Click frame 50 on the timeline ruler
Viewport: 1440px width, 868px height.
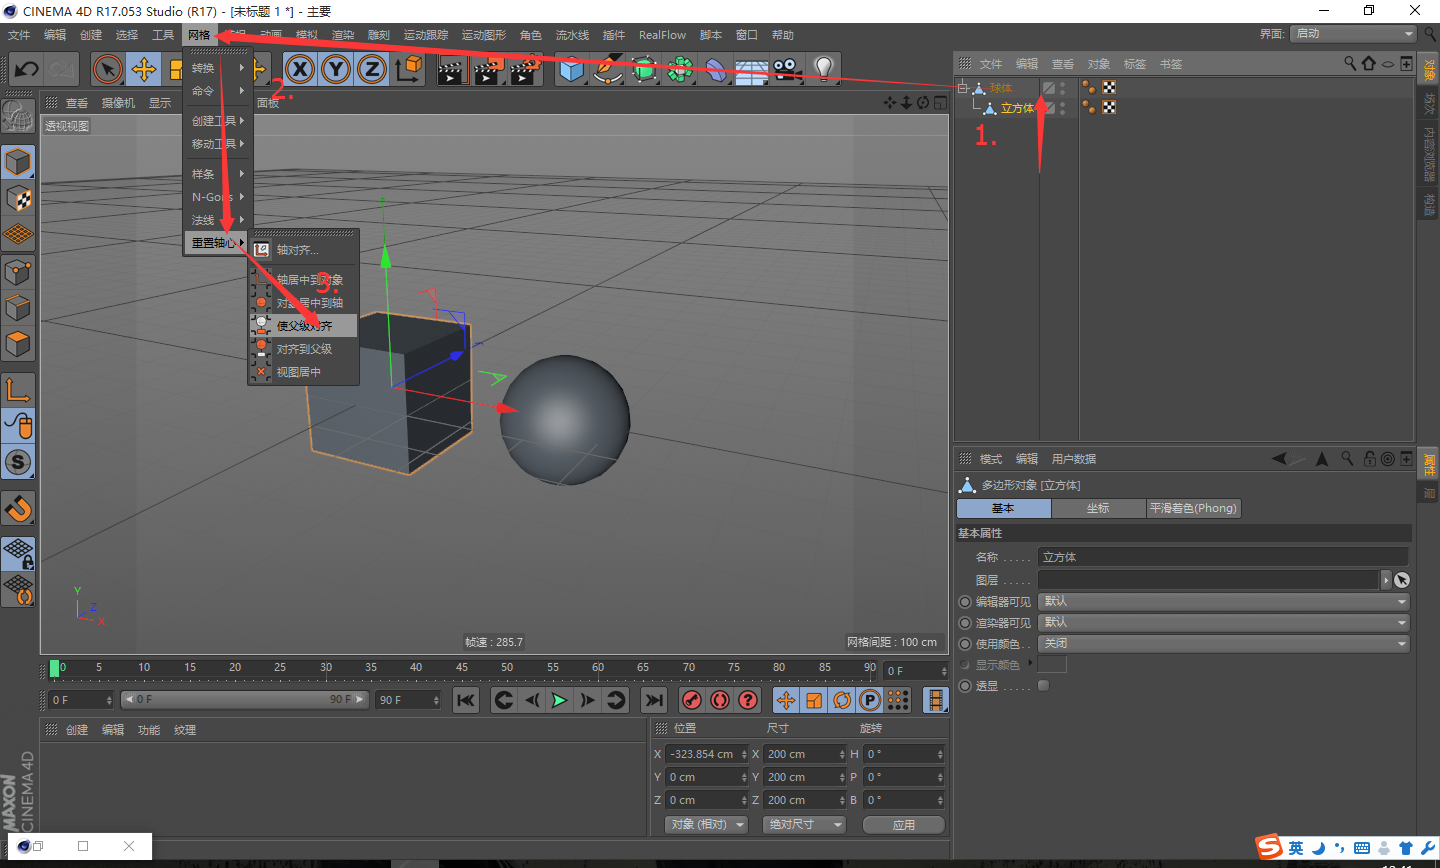(507, 667)
